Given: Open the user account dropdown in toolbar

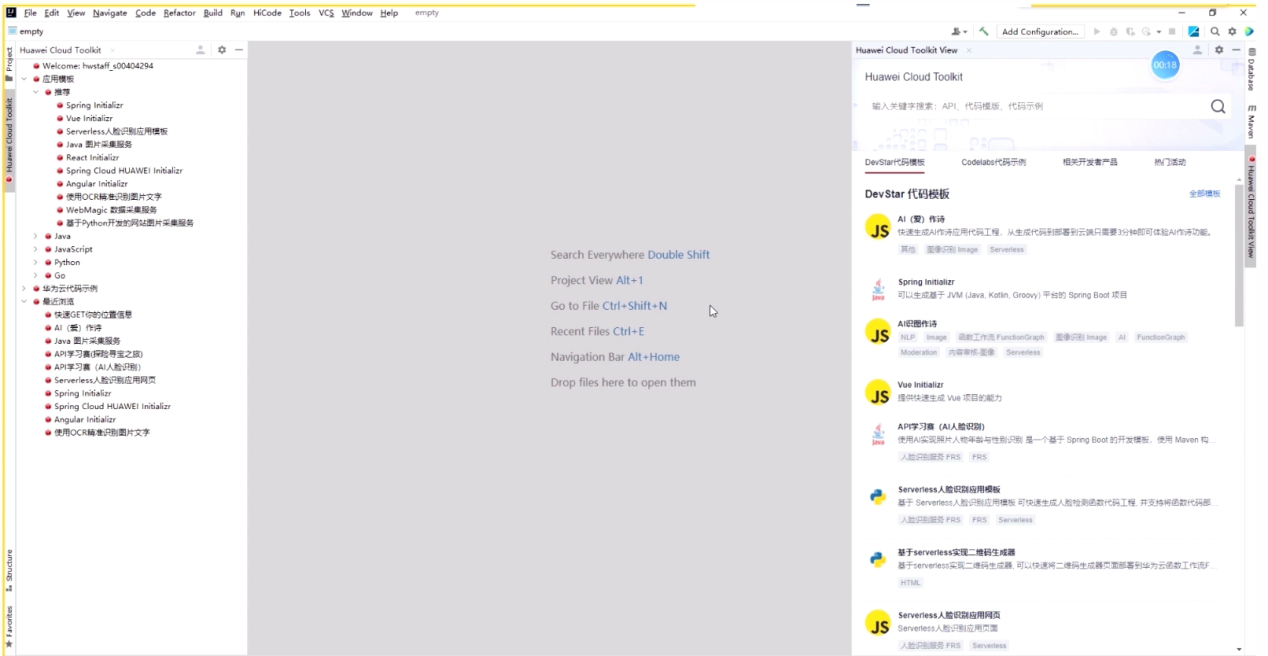Looking at the screenshot, I should [959, 31].
